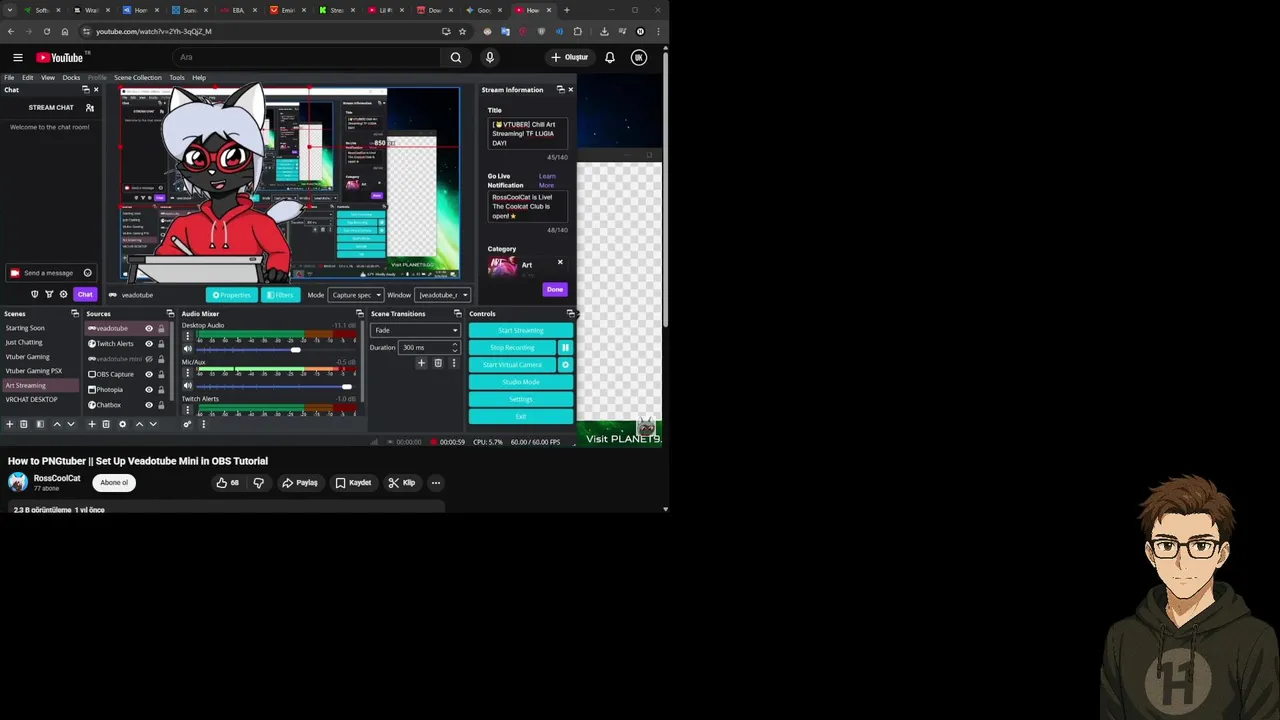Toggle visibility of Chatbox source
Viewport: 1280px width, 720px height.
[x=149, y=405]
